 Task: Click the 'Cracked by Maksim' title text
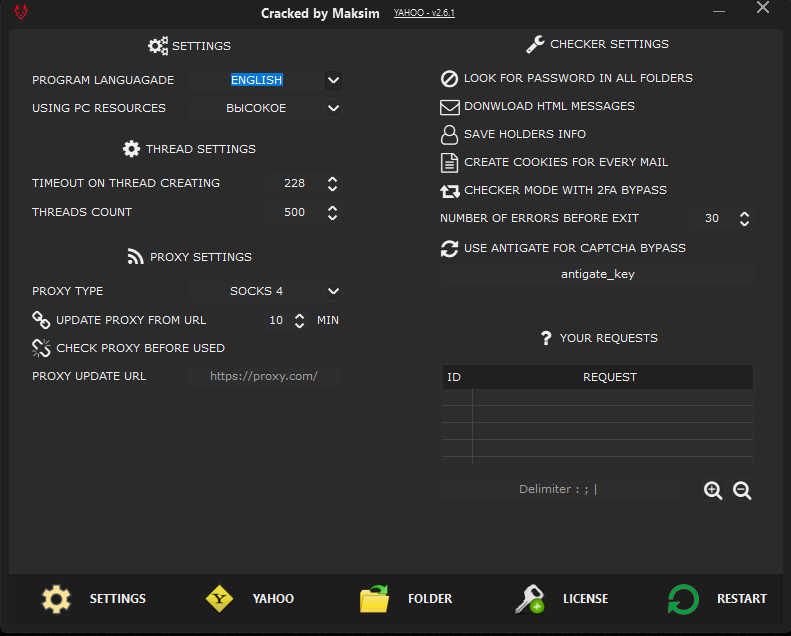click(x=320, y=14)
